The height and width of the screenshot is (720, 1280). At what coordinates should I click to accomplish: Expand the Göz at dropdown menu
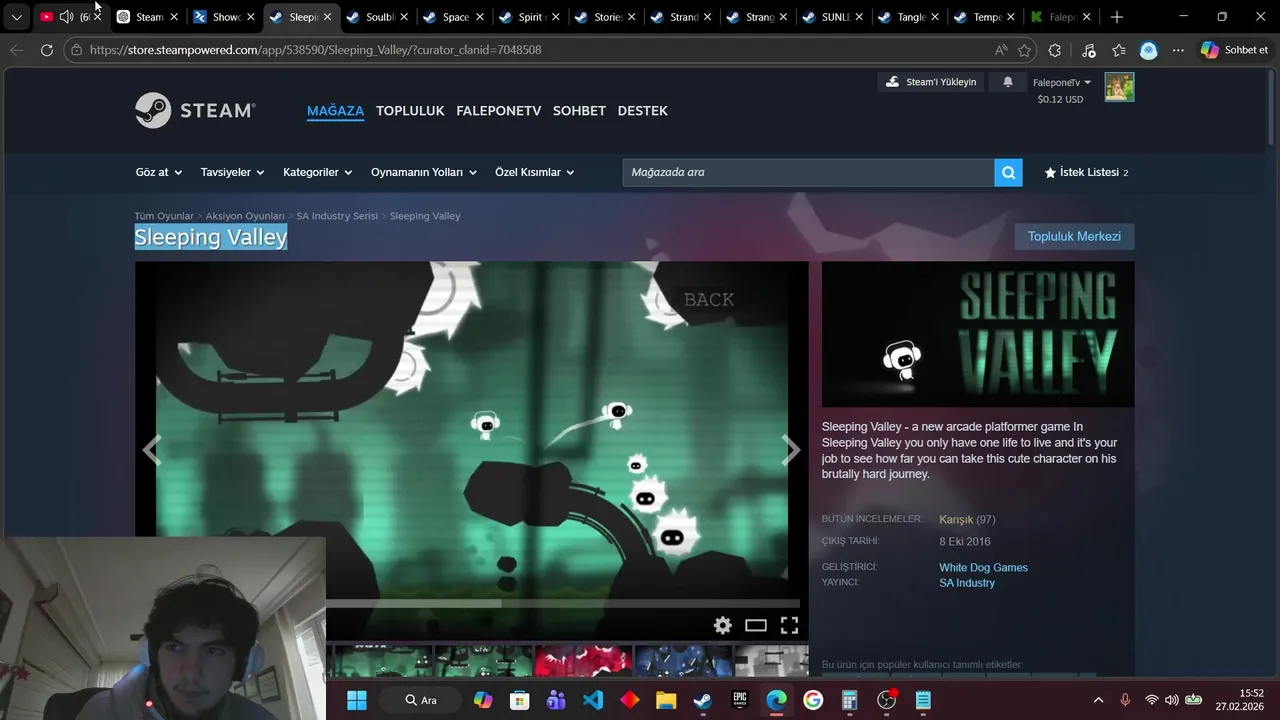[x=159, y=172]
